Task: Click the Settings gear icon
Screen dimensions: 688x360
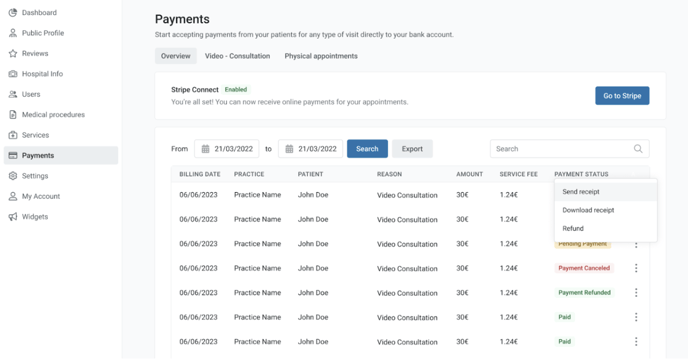Action: point(13,176)
